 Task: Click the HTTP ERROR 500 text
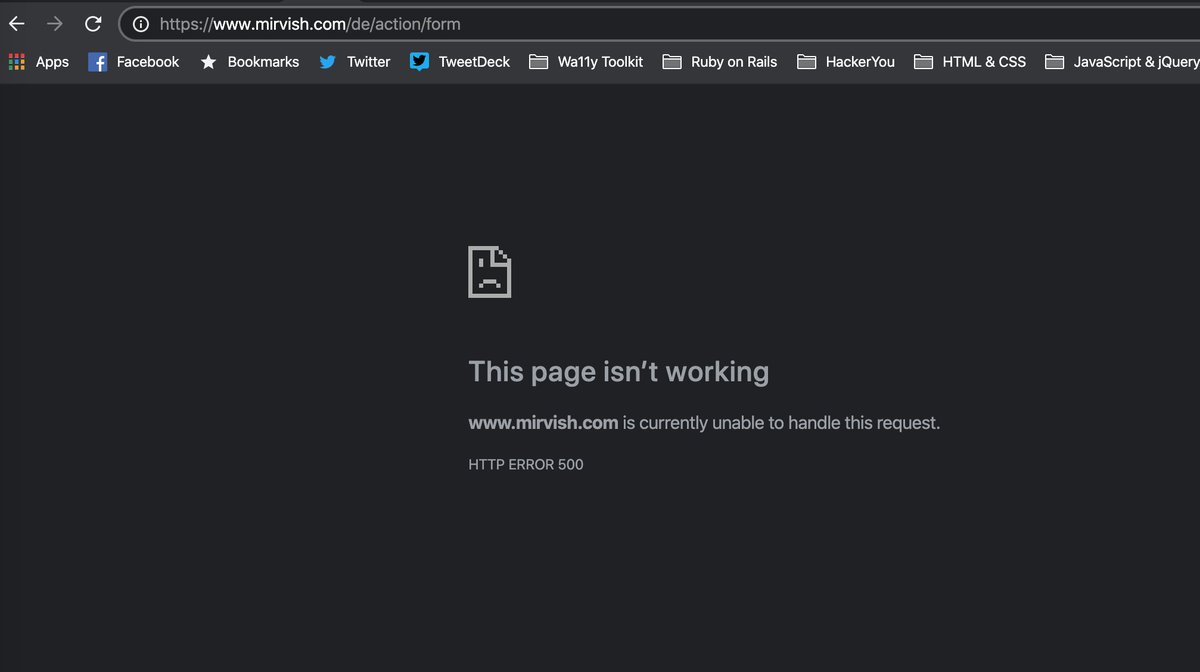point(526,464)
